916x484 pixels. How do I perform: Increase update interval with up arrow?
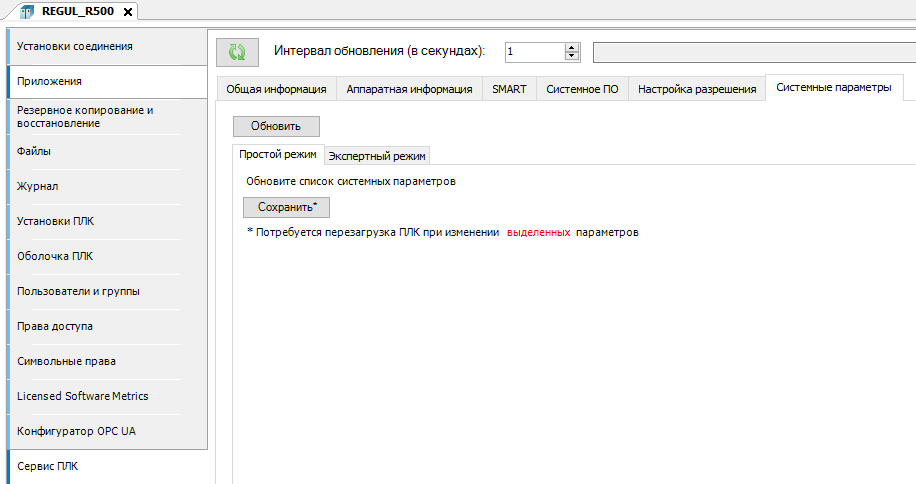coord(572,47)
